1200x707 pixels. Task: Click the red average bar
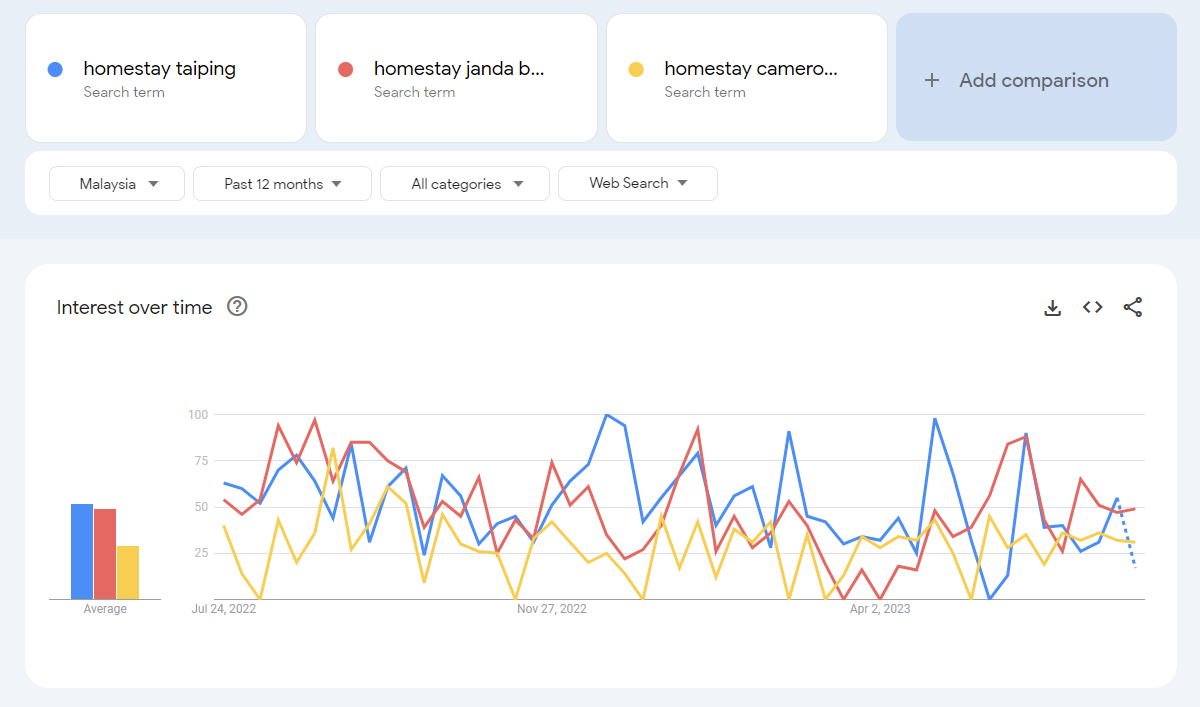coord(105,554)
